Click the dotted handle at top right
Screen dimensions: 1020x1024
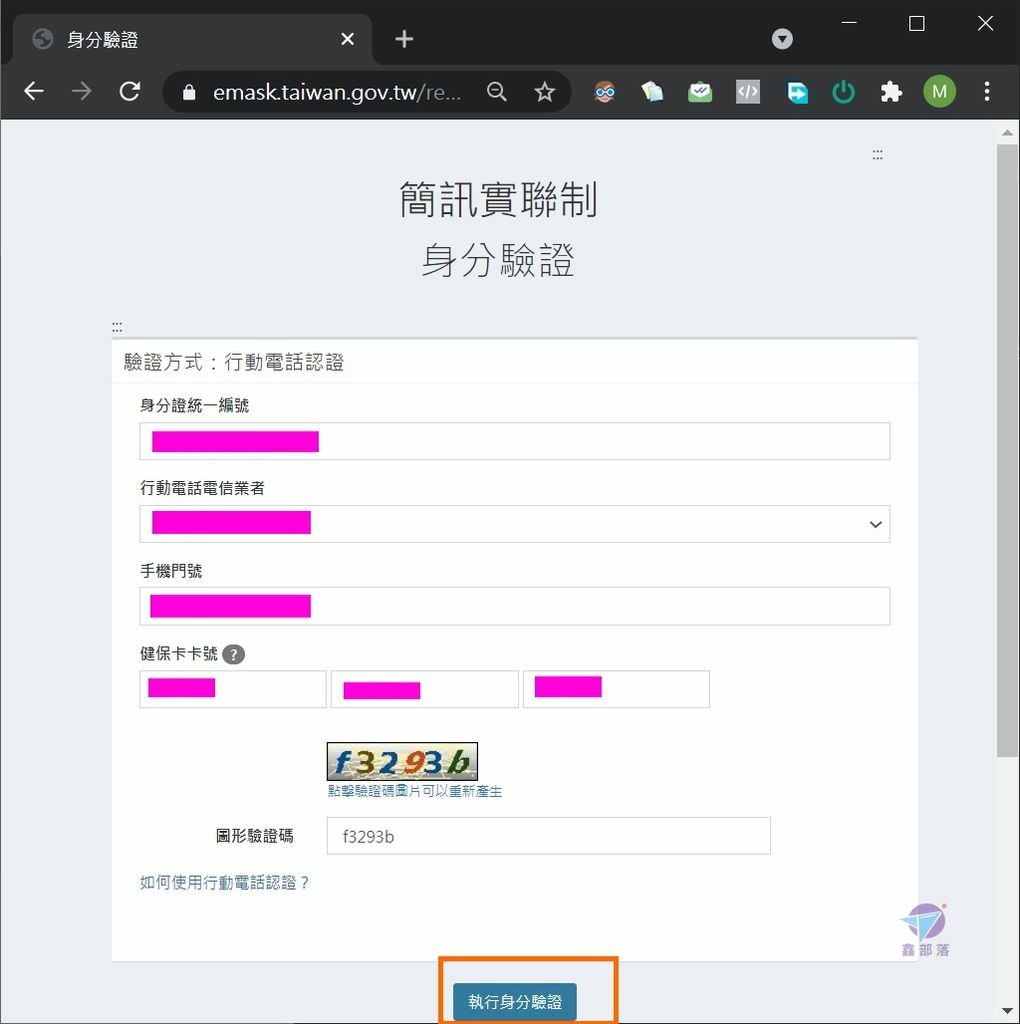pos(878,155)
